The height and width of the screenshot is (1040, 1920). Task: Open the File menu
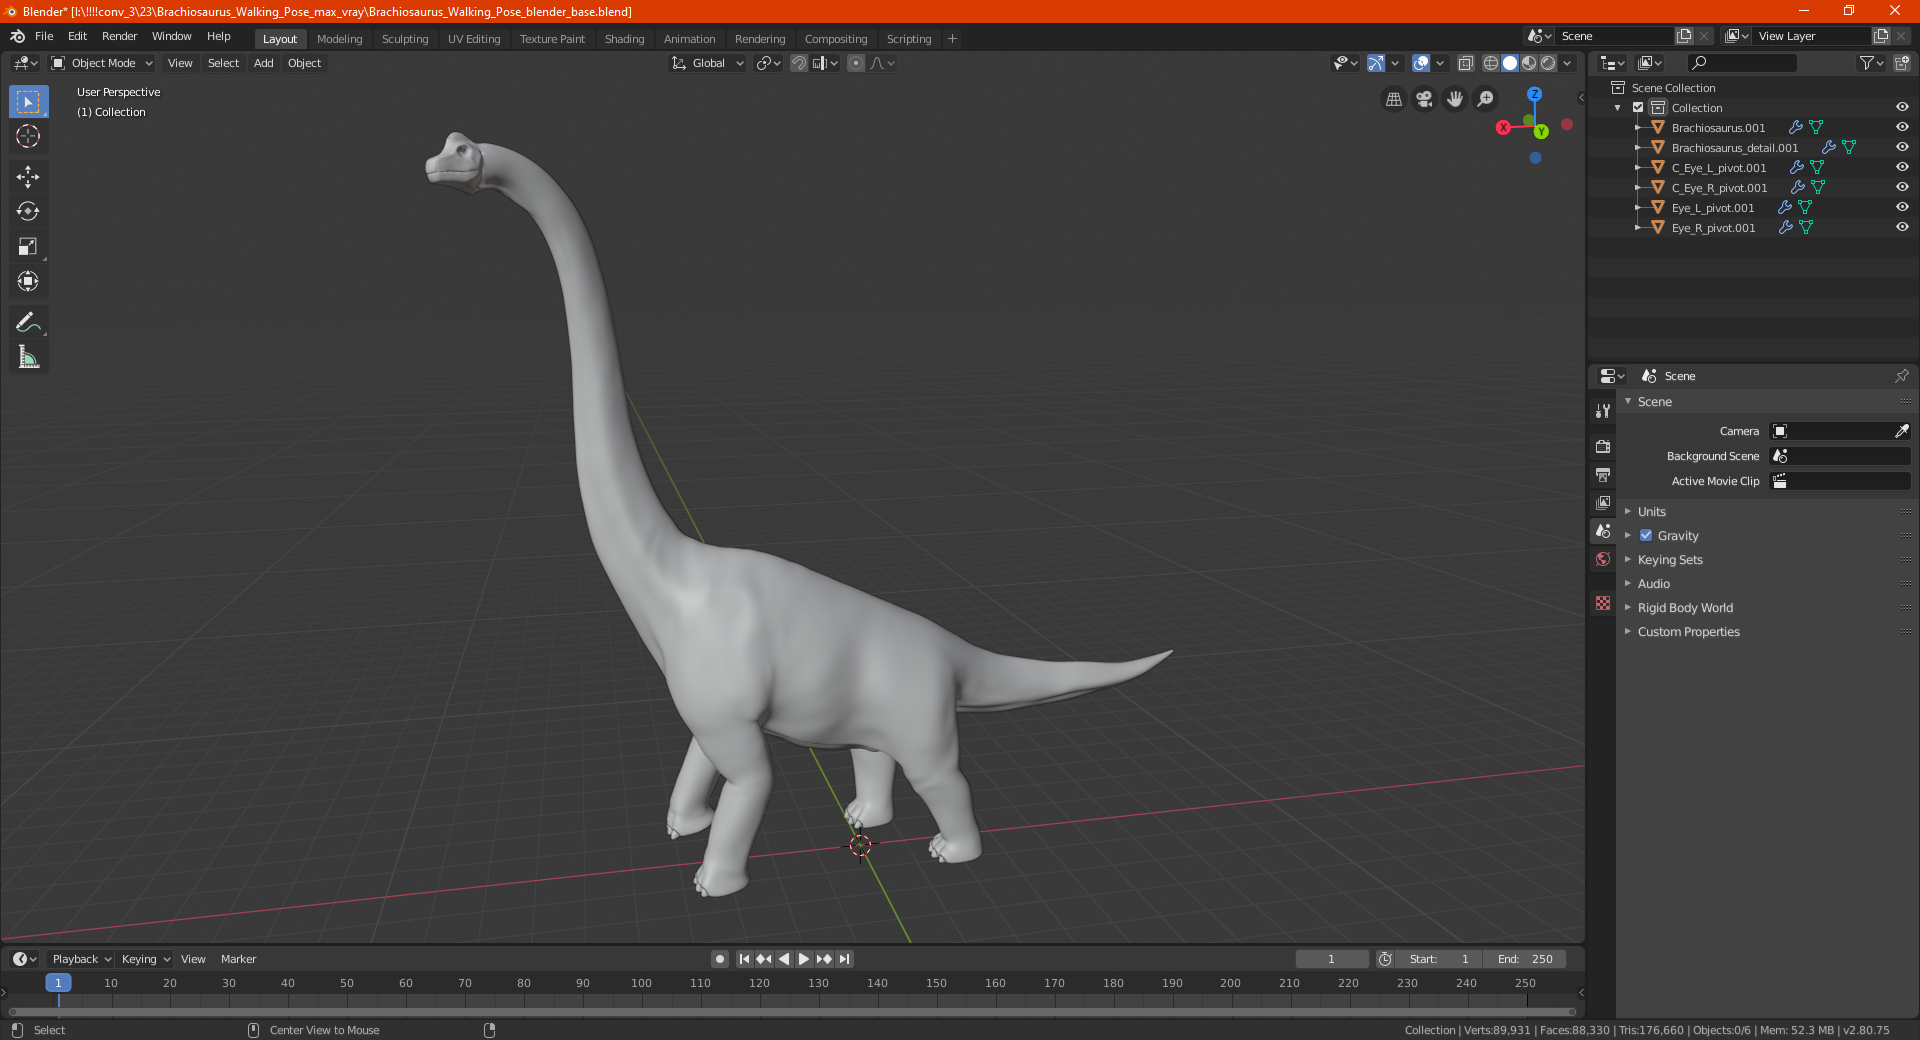[44, 36]
